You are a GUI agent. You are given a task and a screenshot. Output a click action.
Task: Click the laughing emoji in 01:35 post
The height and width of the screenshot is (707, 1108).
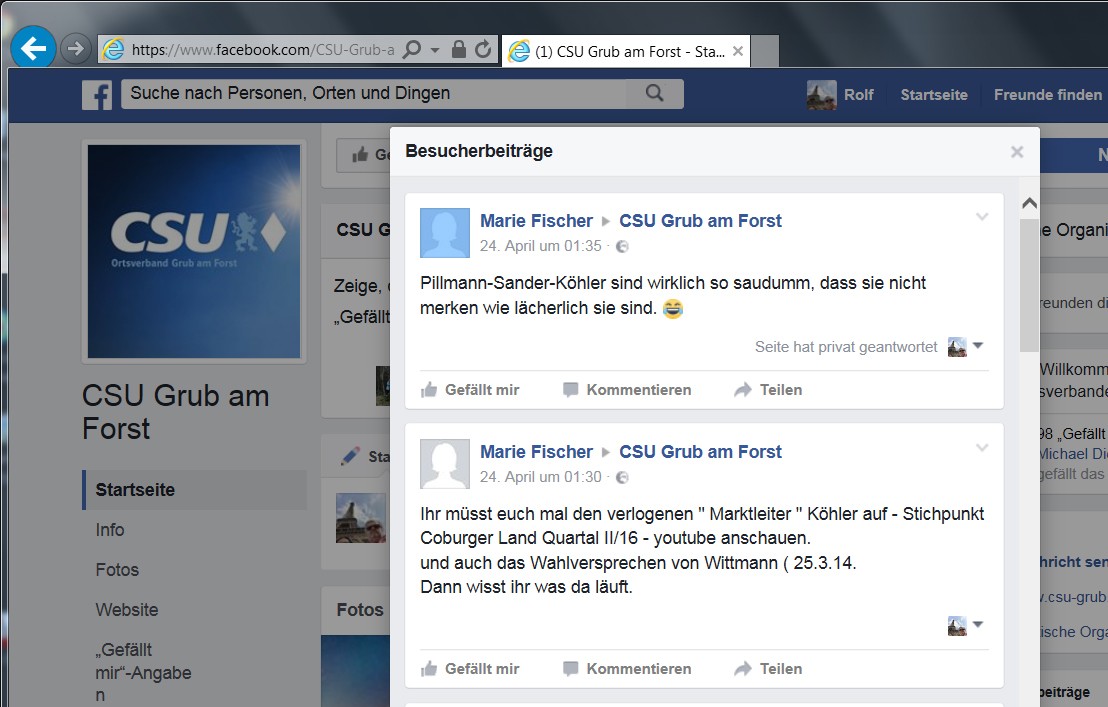pos(673,309)
